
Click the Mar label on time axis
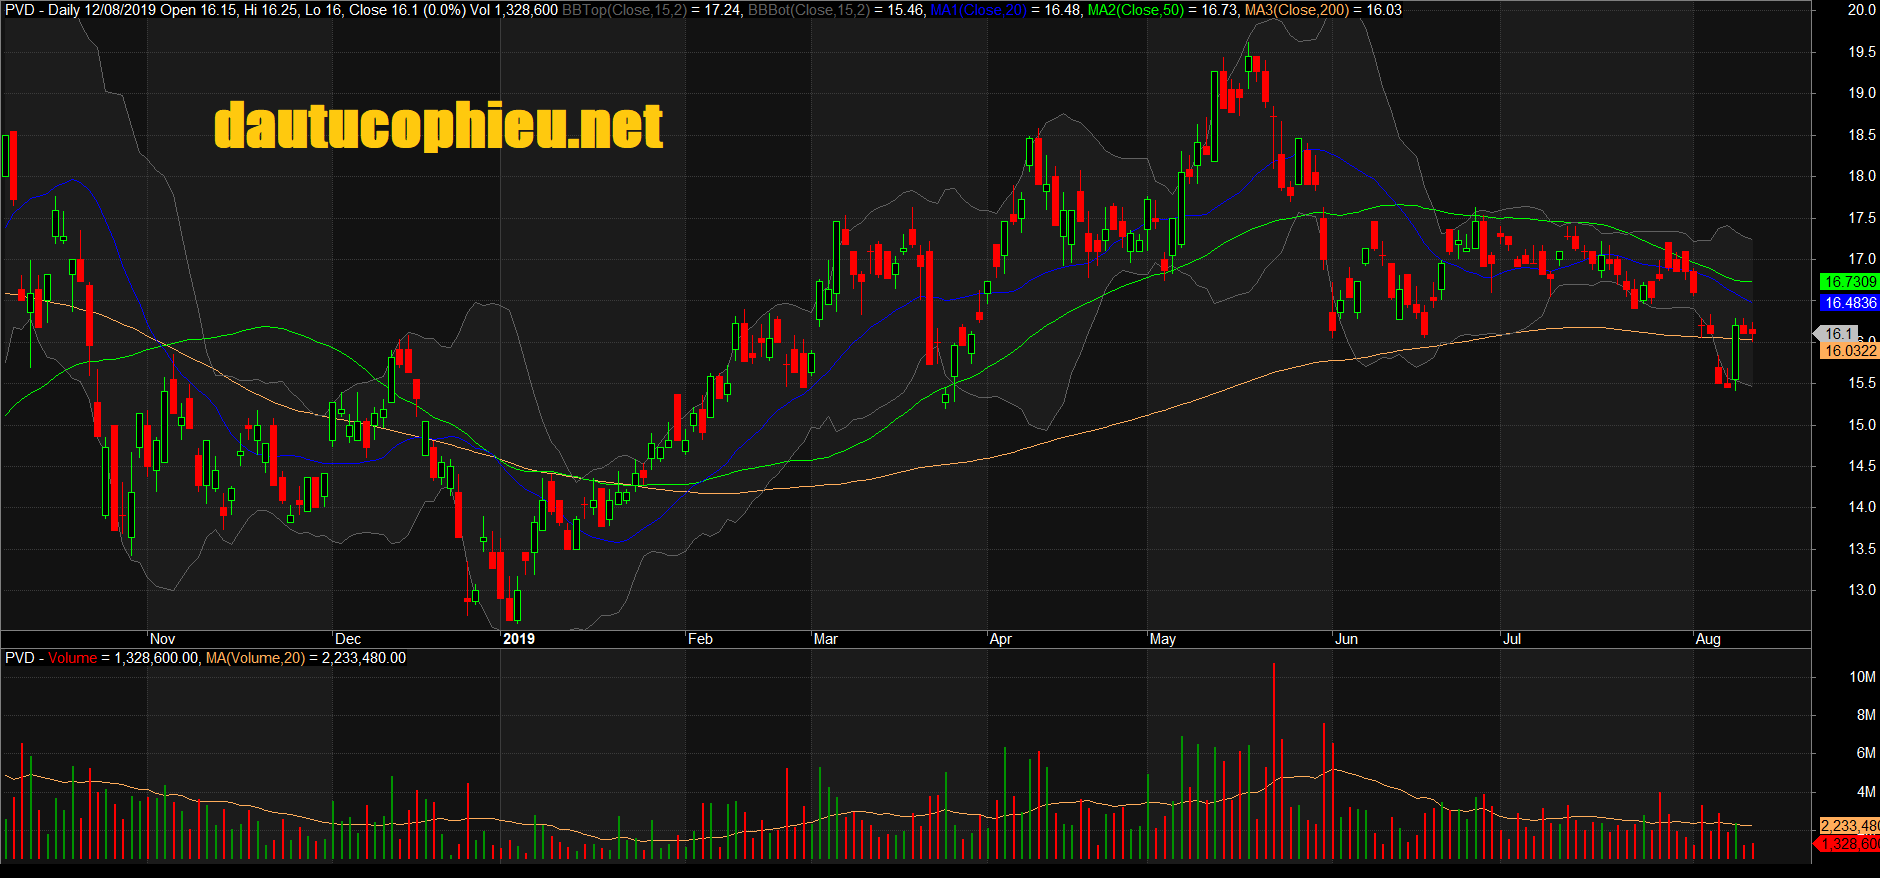825,639
